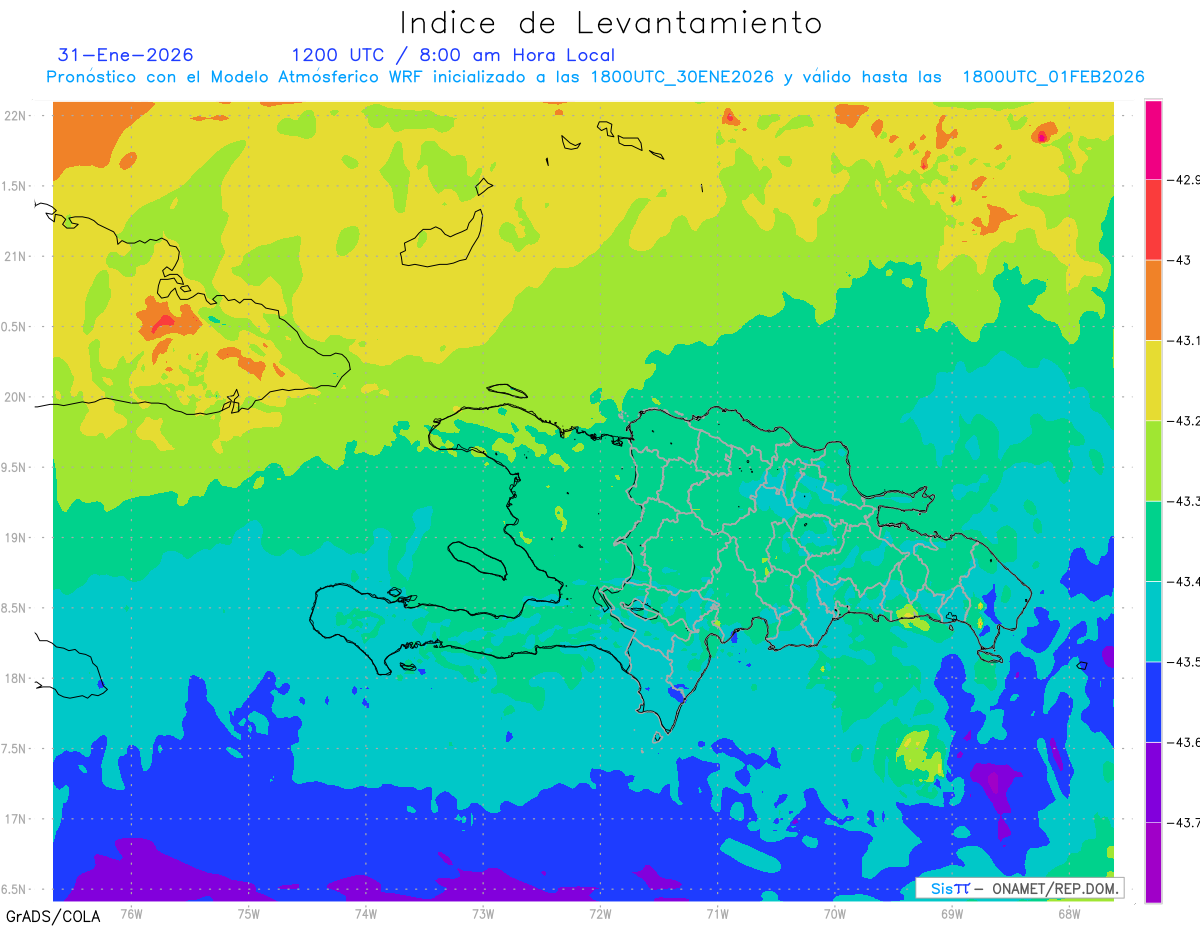
Task: Pick the blue legend swatch above -43.6
Action: click(1153, 702)
